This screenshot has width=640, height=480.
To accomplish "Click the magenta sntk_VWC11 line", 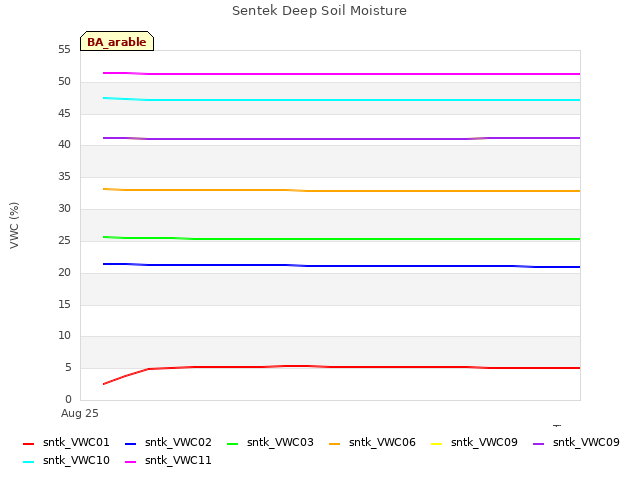I will click(x=342, y=74).
